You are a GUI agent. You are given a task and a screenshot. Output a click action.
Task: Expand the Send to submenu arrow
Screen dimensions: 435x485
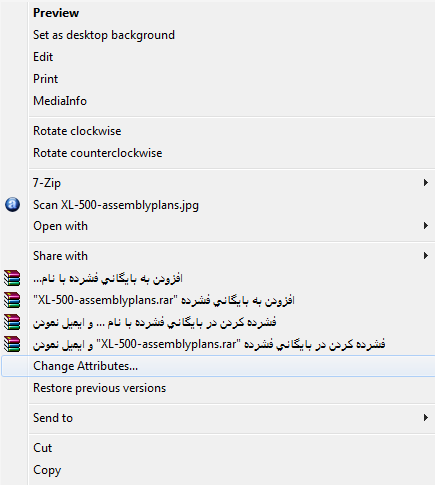coord(426,418)
